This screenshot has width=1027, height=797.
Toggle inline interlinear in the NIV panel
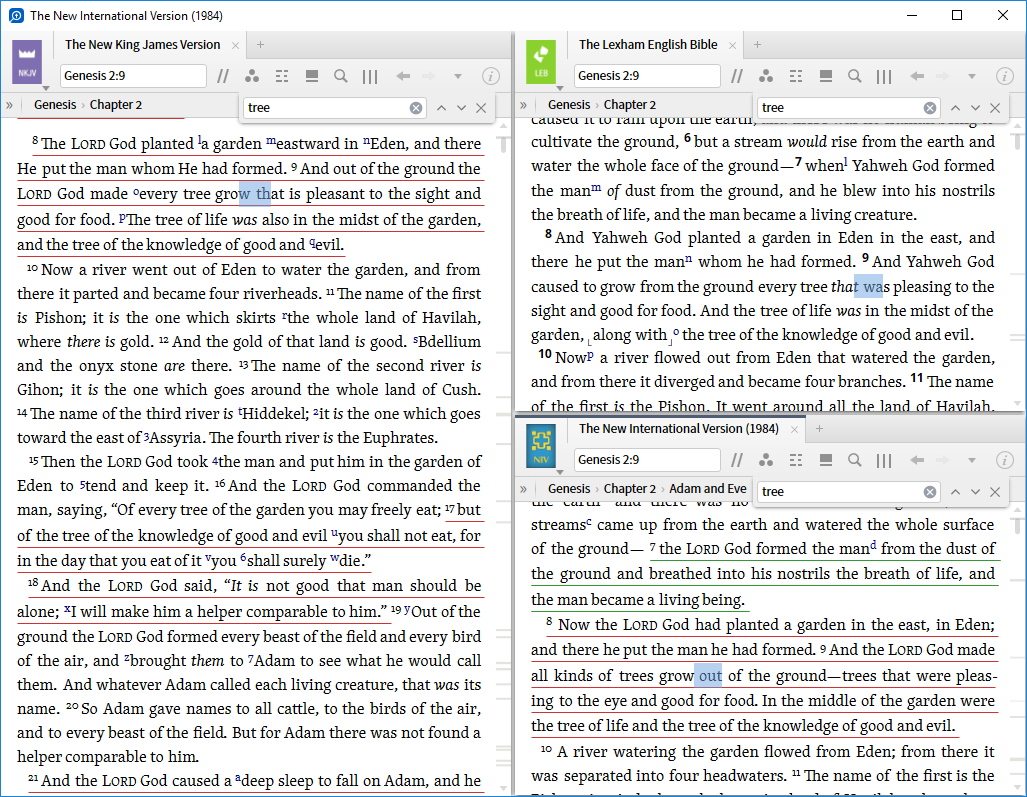coord(796,460)
